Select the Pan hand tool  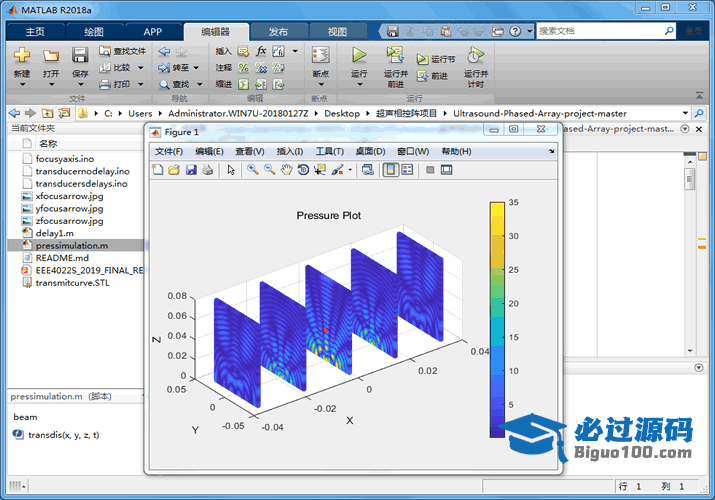[286, 170]
